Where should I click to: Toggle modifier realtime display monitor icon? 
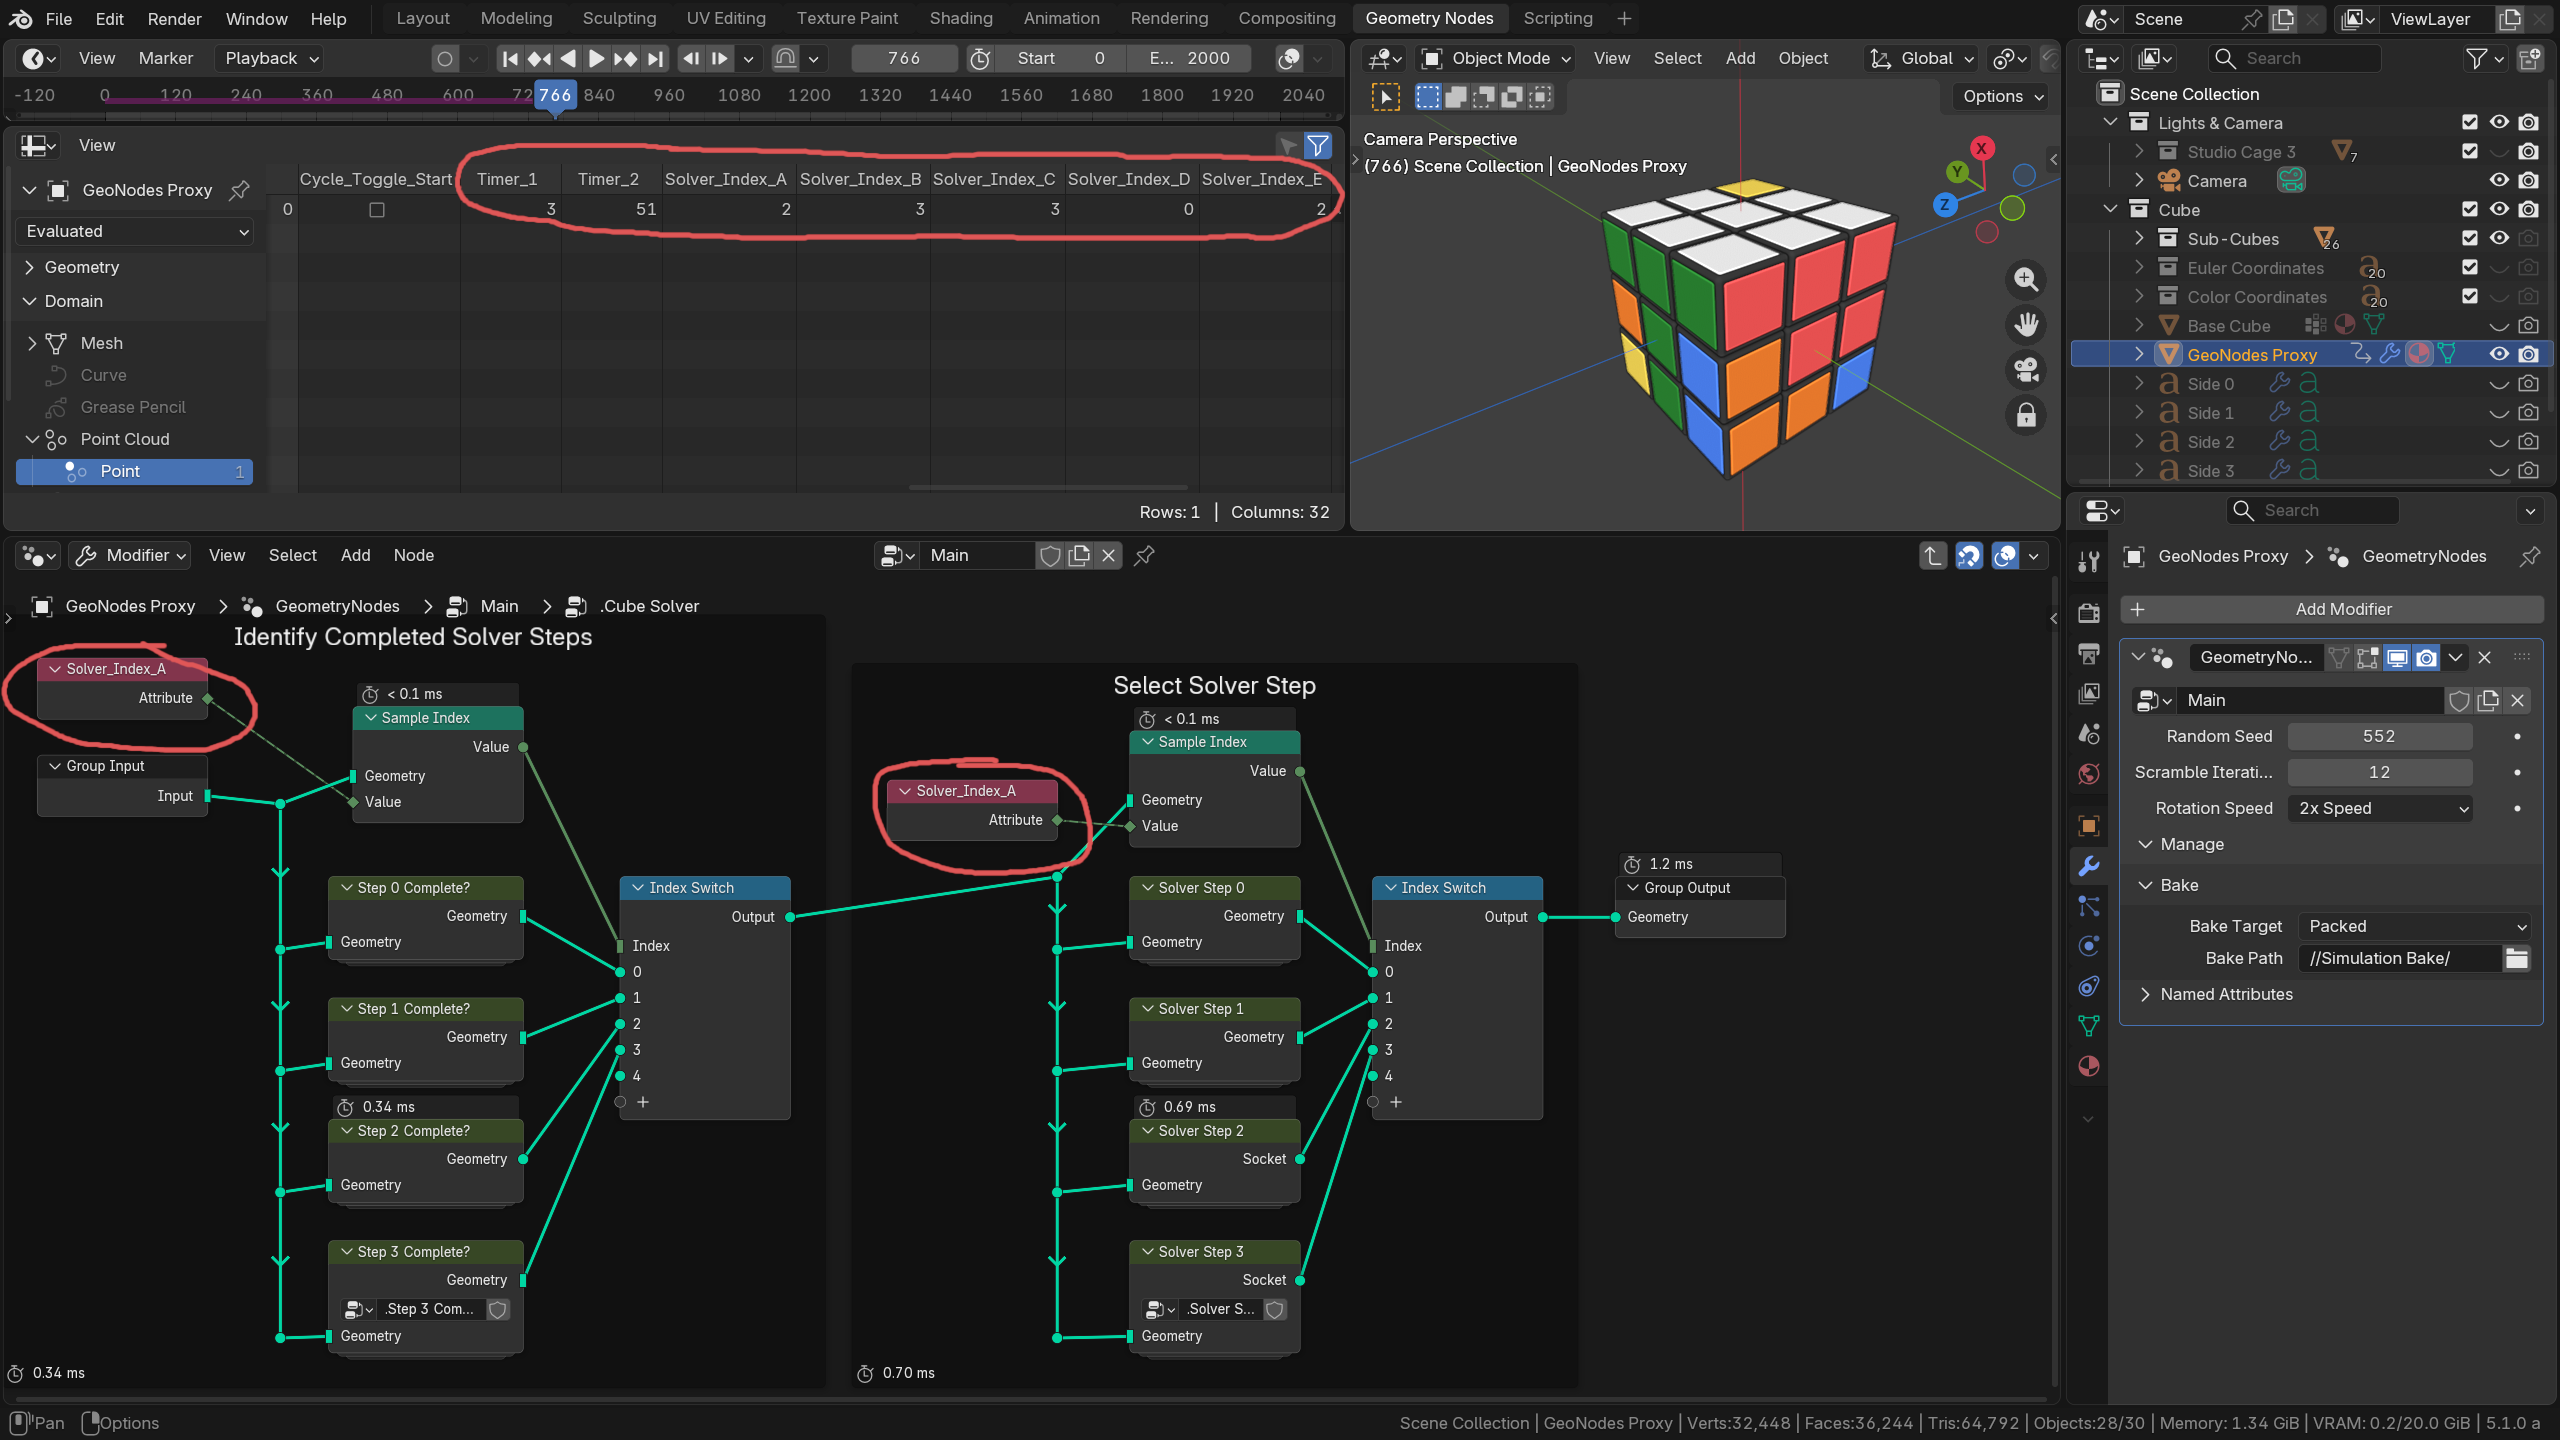pyautogui.click(x=2397, y=657)
